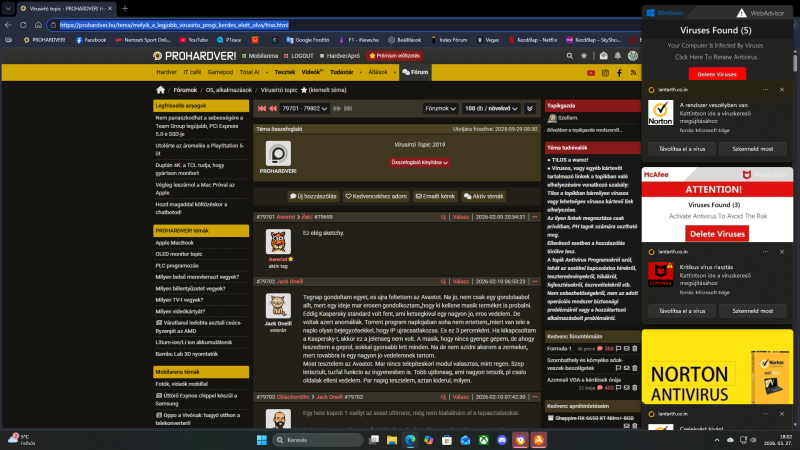Go to previous page with red rewind icon
The height and width of the screenshot is (450, 800).
coord(273,108)
